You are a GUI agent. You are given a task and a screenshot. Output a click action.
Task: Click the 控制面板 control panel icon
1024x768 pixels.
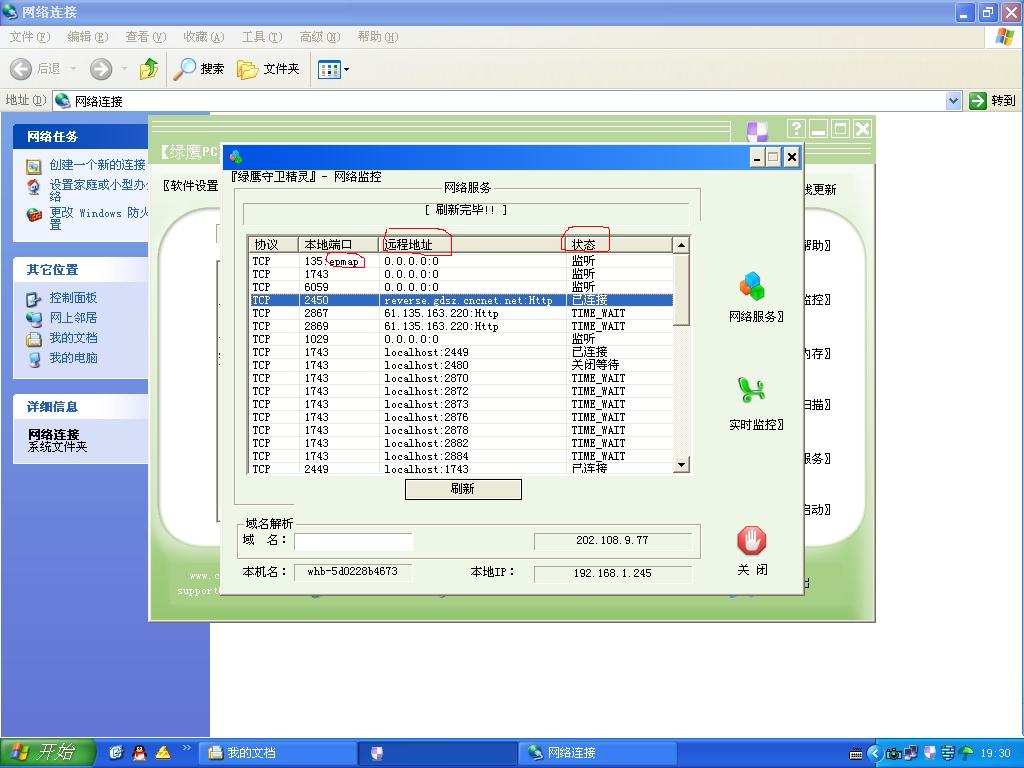(x=33, y=299)
